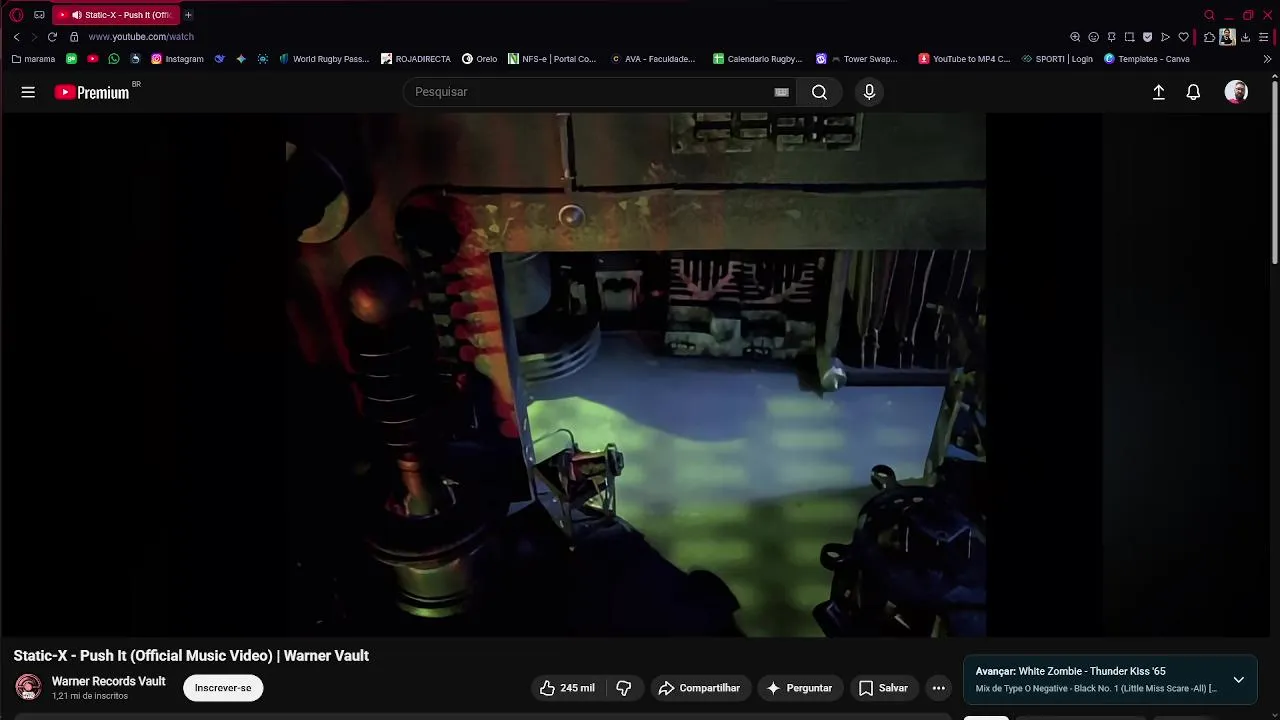
Task: Click the Salvar save button
Action: coord(883,688)
